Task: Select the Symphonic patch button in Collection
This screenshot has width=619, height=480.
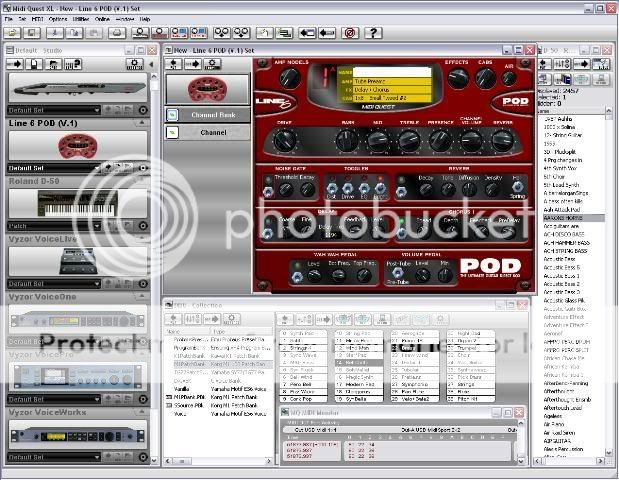Action: coord(415,384)
